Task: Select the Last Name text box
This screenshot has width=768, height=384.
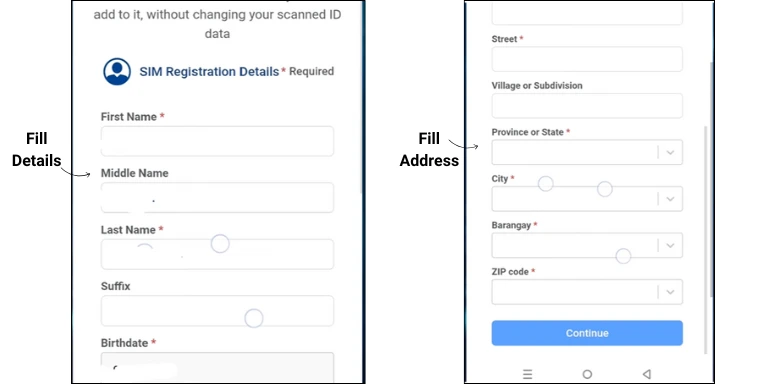Action: 217,254
